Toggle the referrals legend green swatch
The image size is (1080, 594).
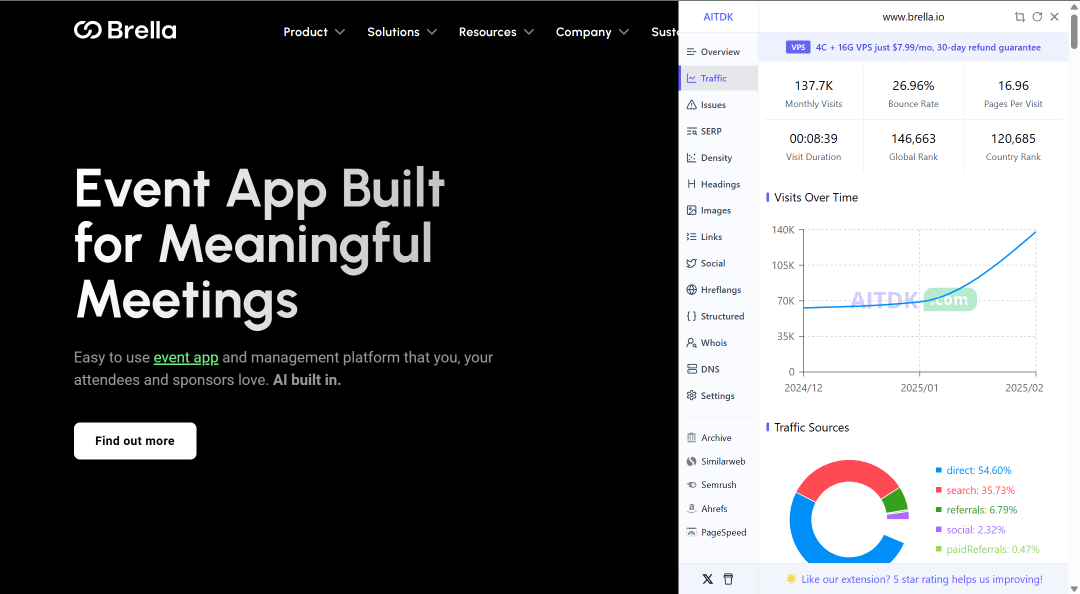click(x=939, y=510)
